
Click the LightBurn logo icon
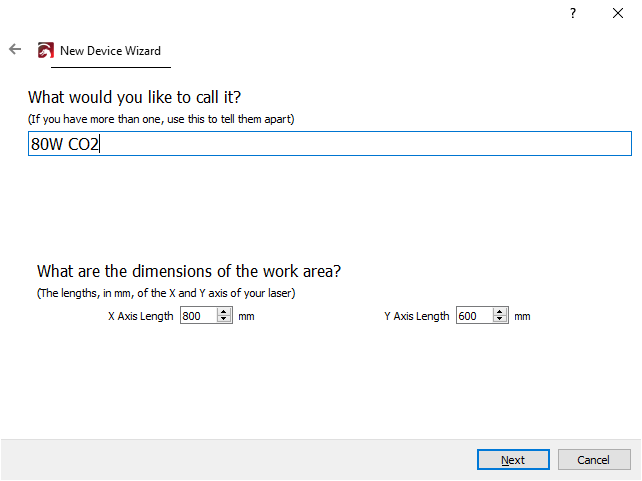(x=45, y=50)
